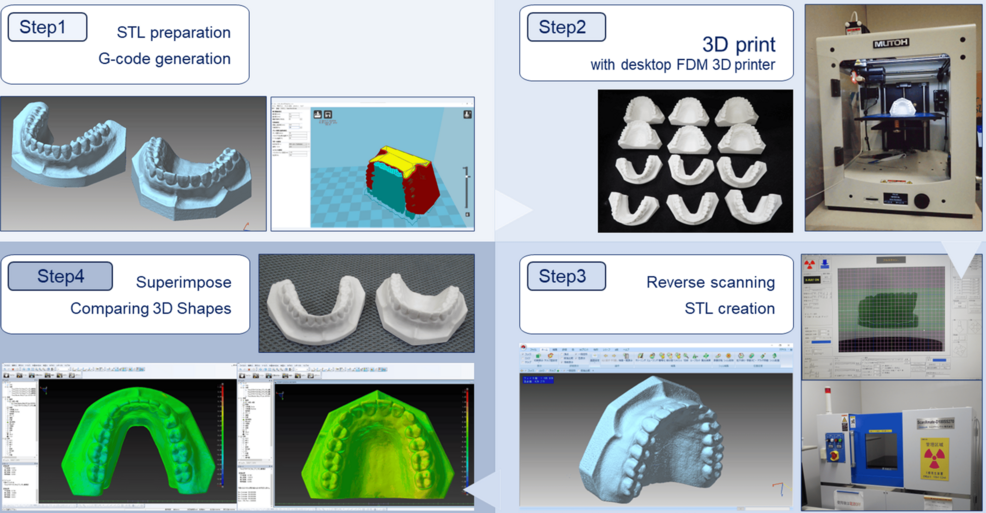Click the blue download arrow icon in scanner software

click(x=826, y=265)
